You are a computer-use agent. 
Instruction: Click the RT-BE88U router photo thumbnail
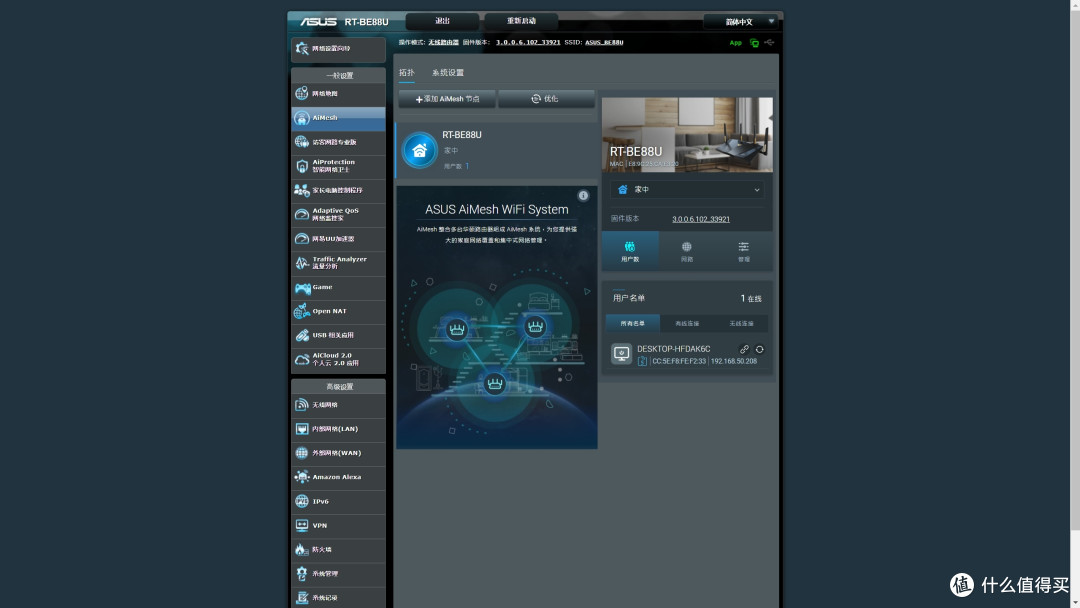[x=687, y=134]
